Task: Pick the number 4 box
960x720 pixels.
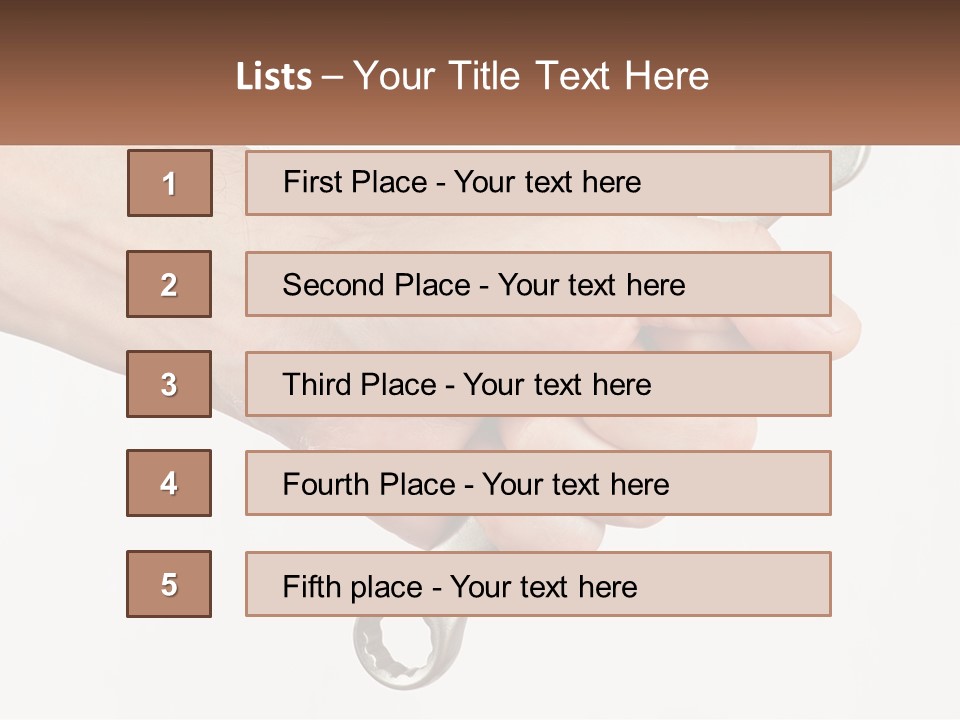Action: point(169,483)
